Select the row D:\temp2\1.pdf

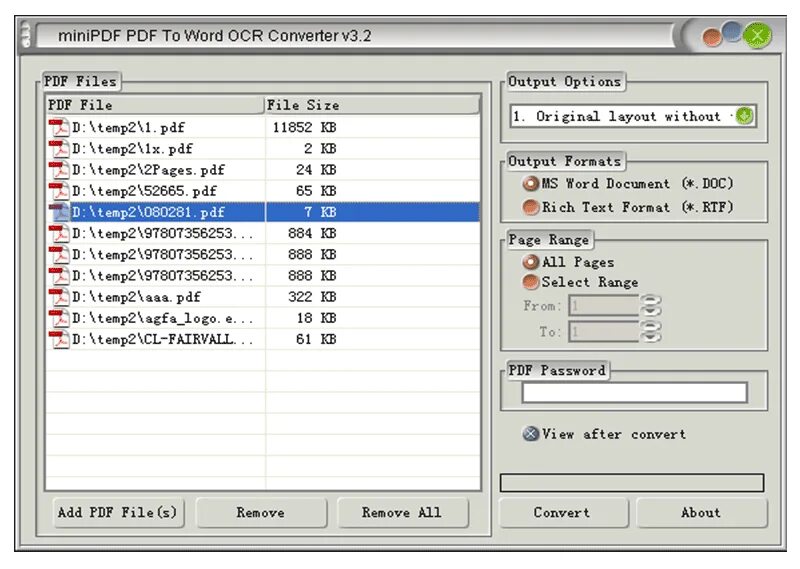pyautogui.click(x=263, y=128)
